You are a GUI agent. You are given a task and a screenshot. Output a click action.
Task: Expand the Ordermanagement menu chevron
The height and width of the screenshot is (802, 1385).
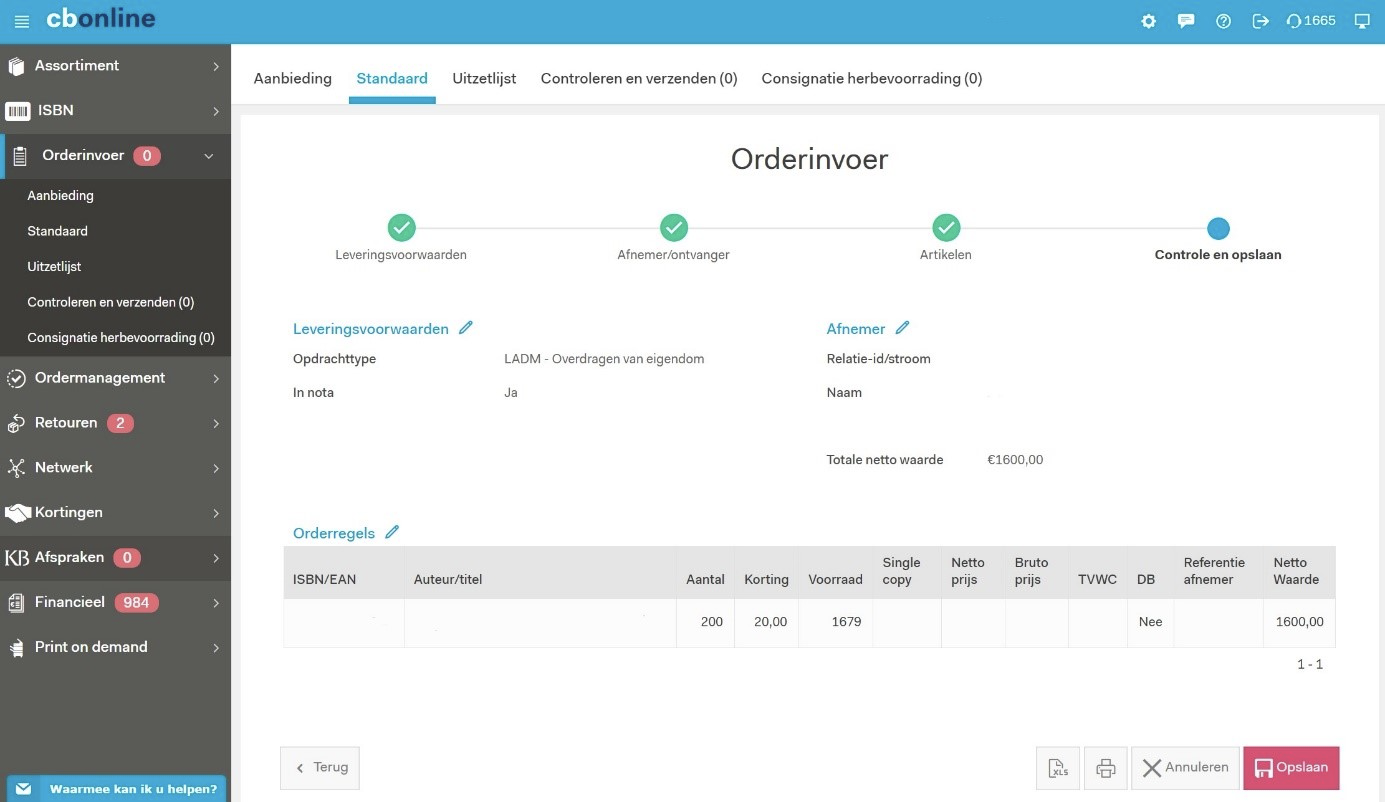pyautogui.click(x=216, y=379)
